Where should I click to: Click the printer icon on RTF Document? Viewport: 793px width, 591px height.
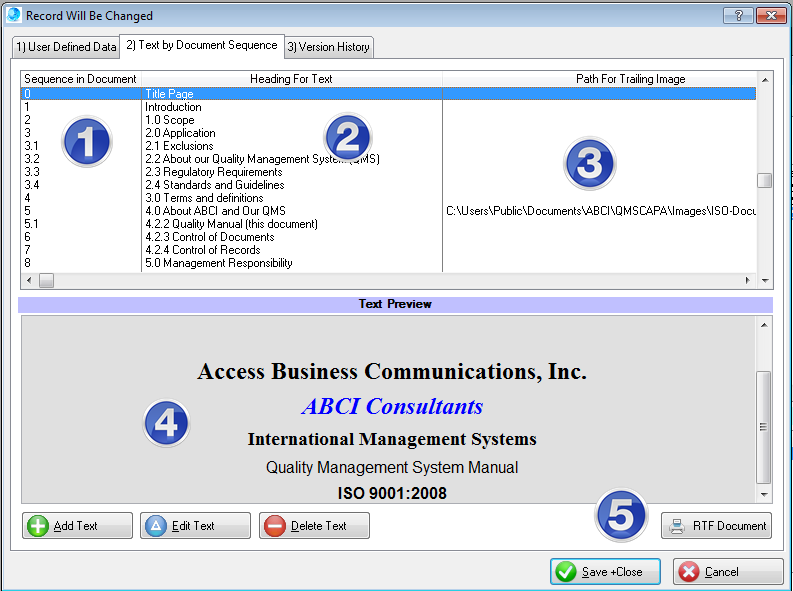(x=677, y=526)
